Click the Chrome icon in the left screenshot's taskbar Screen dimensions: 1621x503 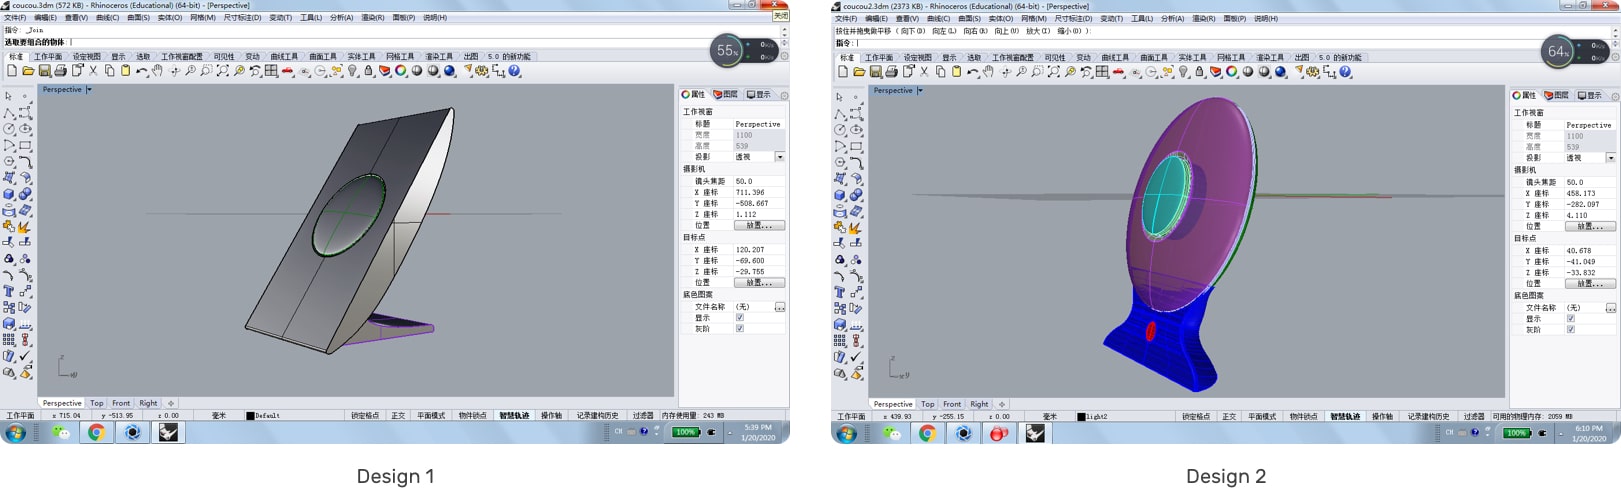click(97, 432)
